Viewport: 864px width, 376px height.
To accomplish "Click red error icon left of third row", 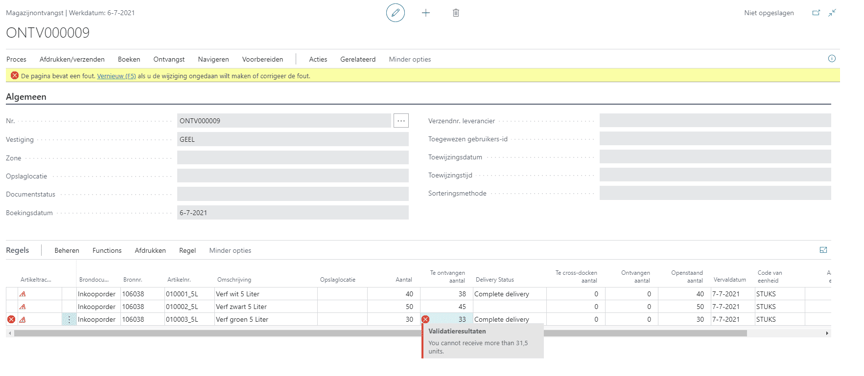I will click(x=10, y=319).
